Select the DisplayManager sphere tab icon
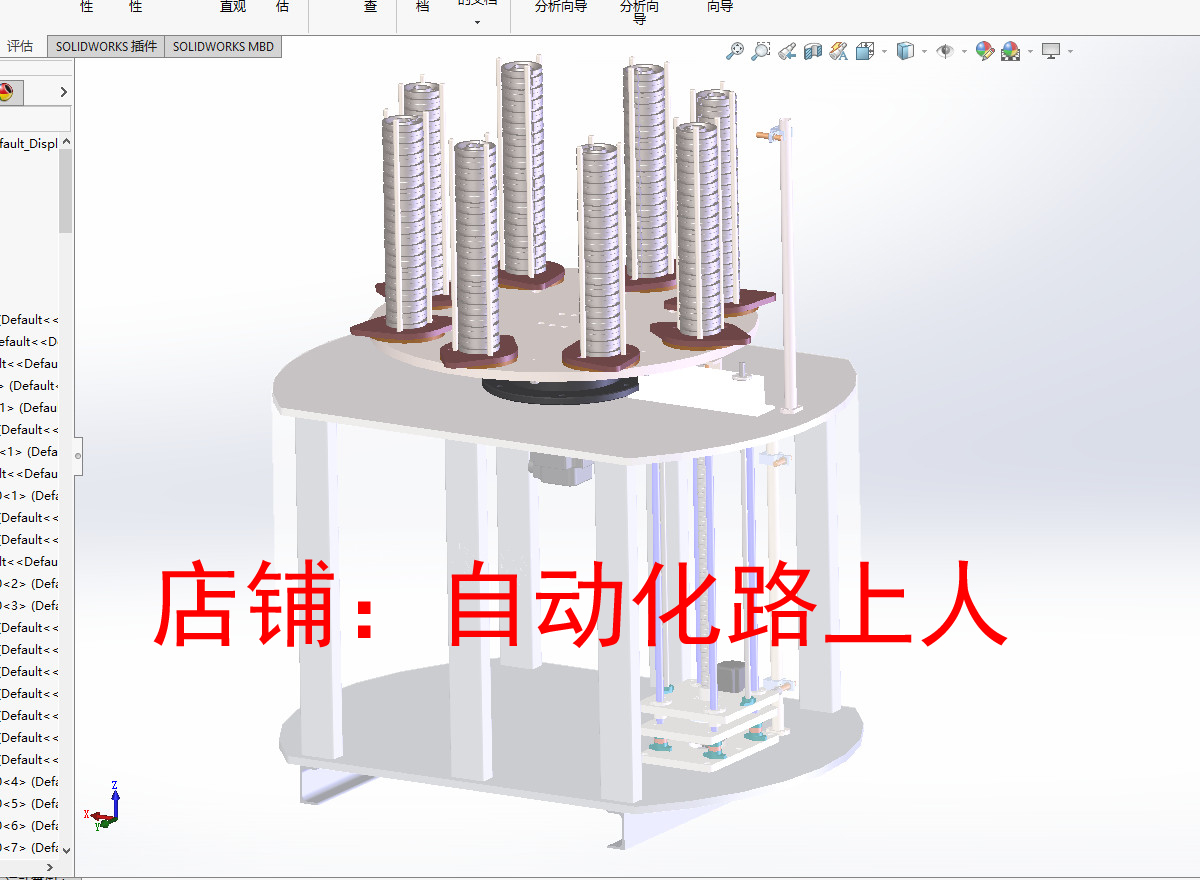The image size is (1200, 880). [5, 92]
